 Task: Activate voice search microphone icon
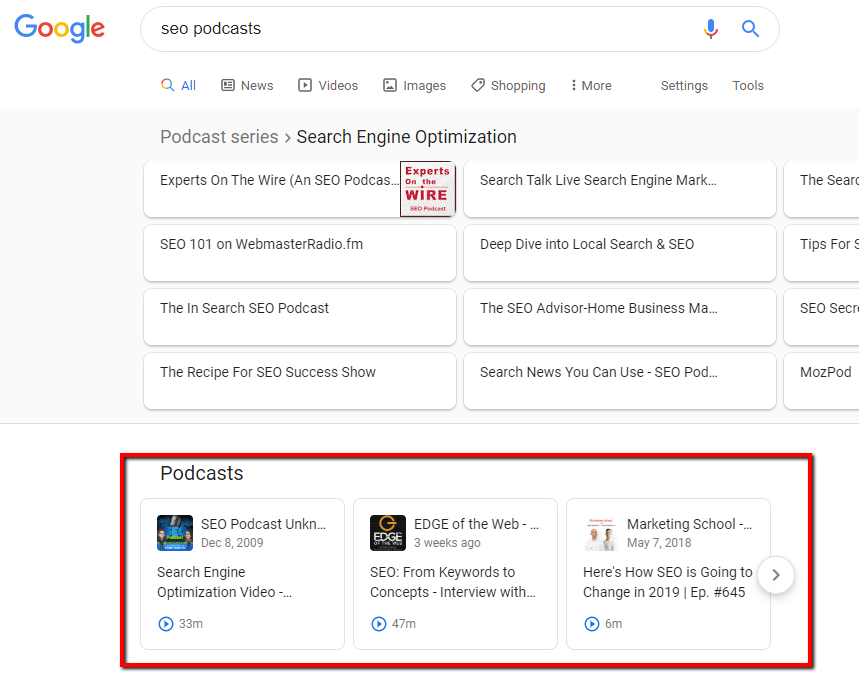coord(711,28)
